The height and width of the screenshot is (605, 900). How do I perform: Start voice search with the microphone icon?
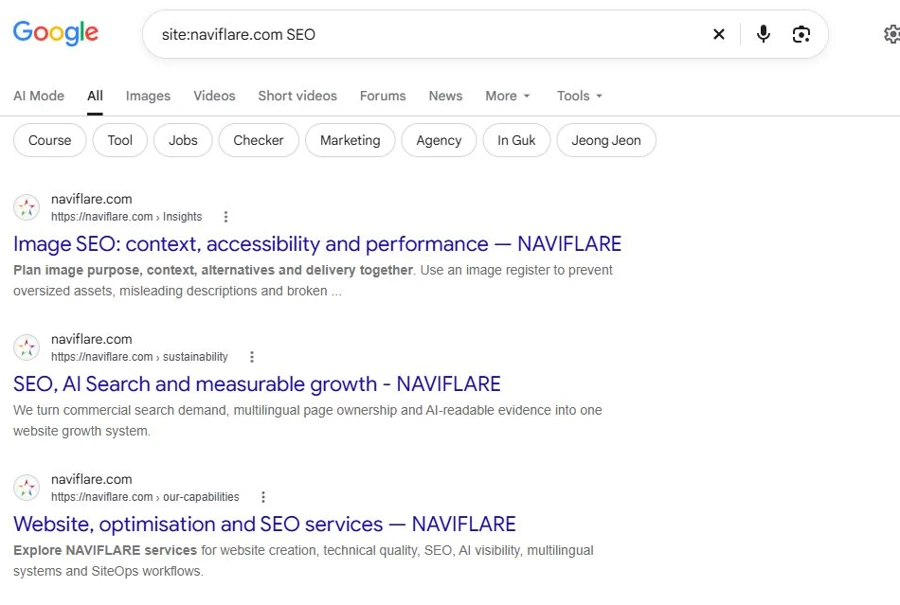pyautogui.click(x=763, y=34)
